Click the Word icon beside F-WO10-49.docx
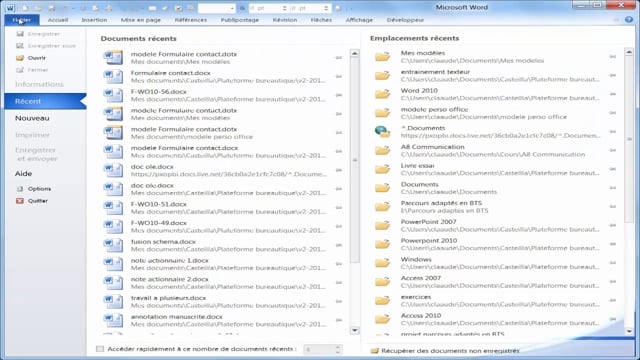640x360 pixels. point(113,227)
